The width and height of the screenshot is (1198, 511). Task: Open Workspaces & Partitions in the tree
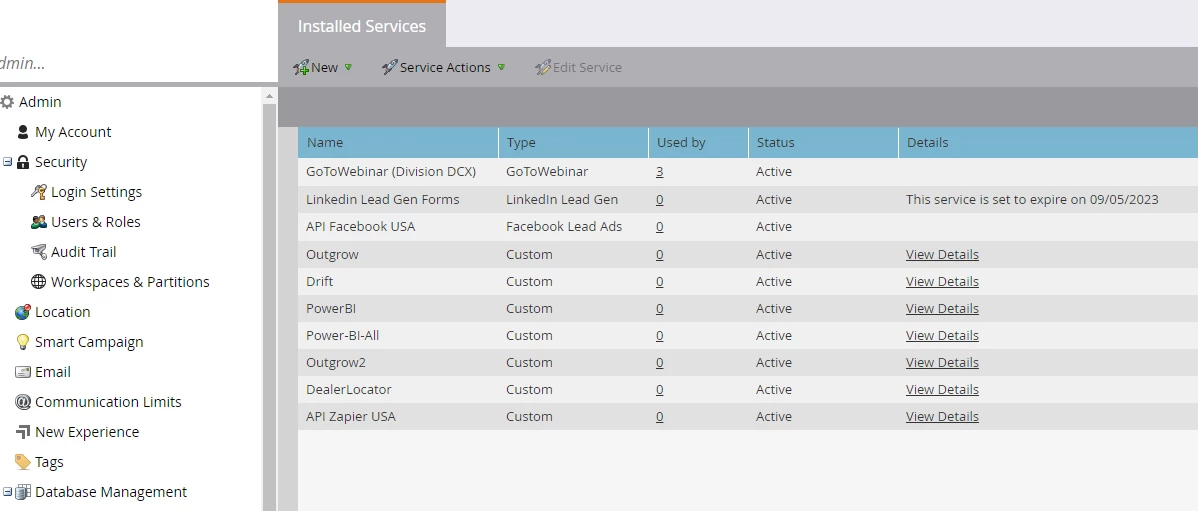(130, 282)
